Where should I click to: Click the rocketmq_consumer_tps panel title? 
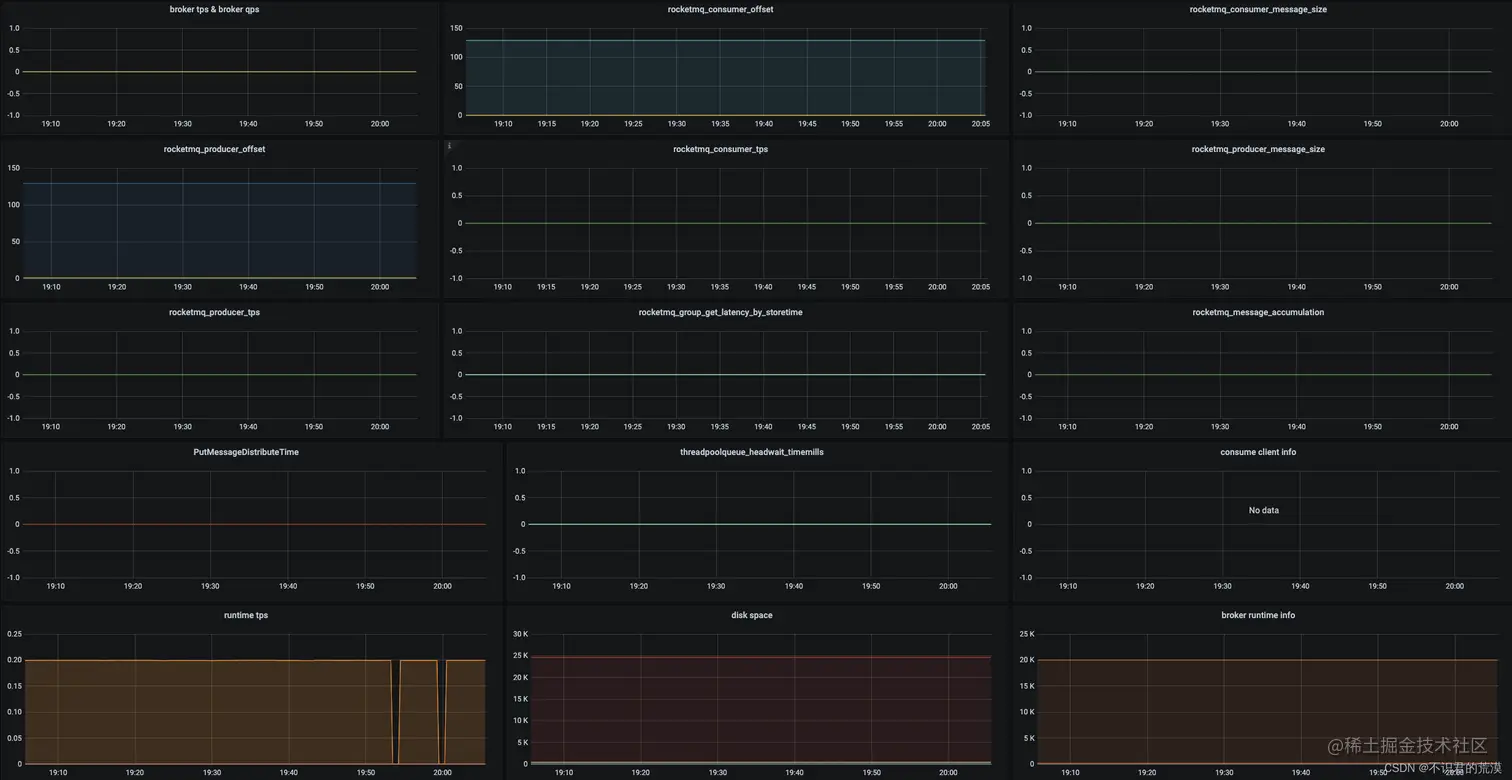[720, 149]
